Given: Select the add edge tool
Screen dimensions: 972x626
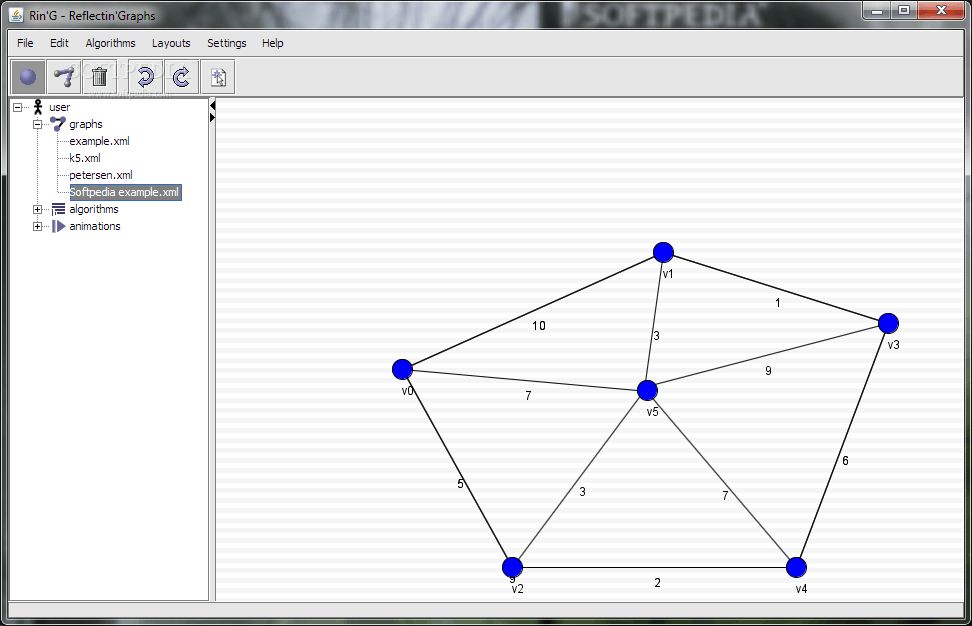Looking at the screenshot, I should (64, 77).
